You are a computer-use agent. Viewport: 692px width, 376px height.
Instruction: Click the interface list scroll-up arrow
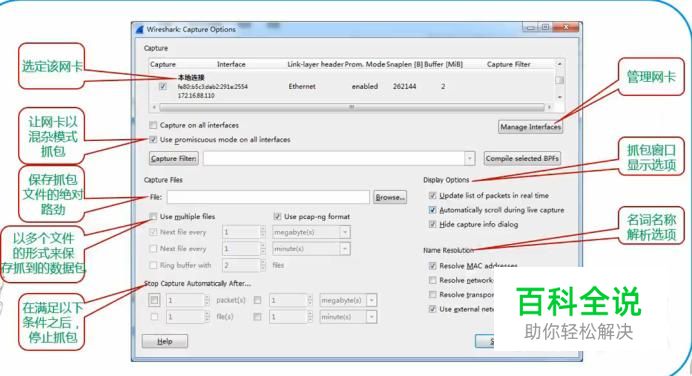559,64
